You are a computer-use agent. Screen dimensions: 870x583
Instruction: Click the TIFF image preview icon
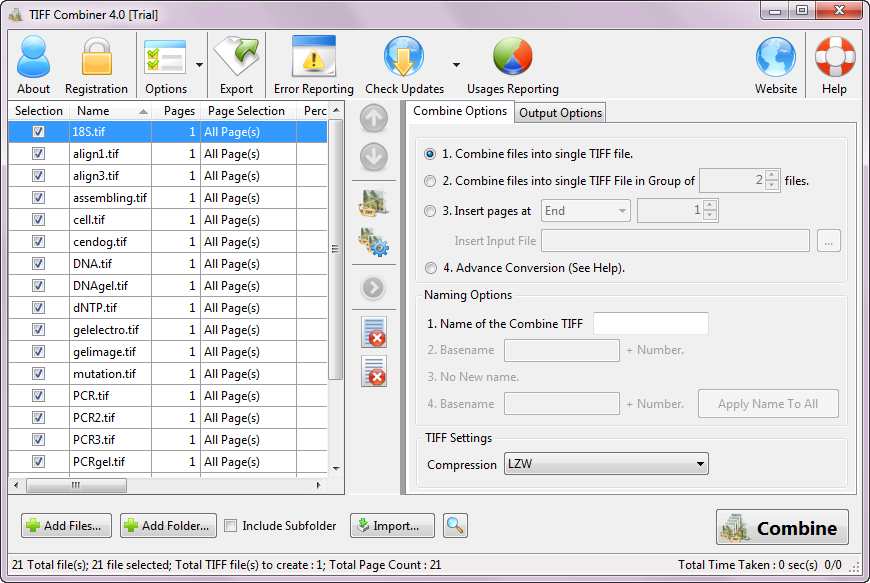click(x=373, y=203)
